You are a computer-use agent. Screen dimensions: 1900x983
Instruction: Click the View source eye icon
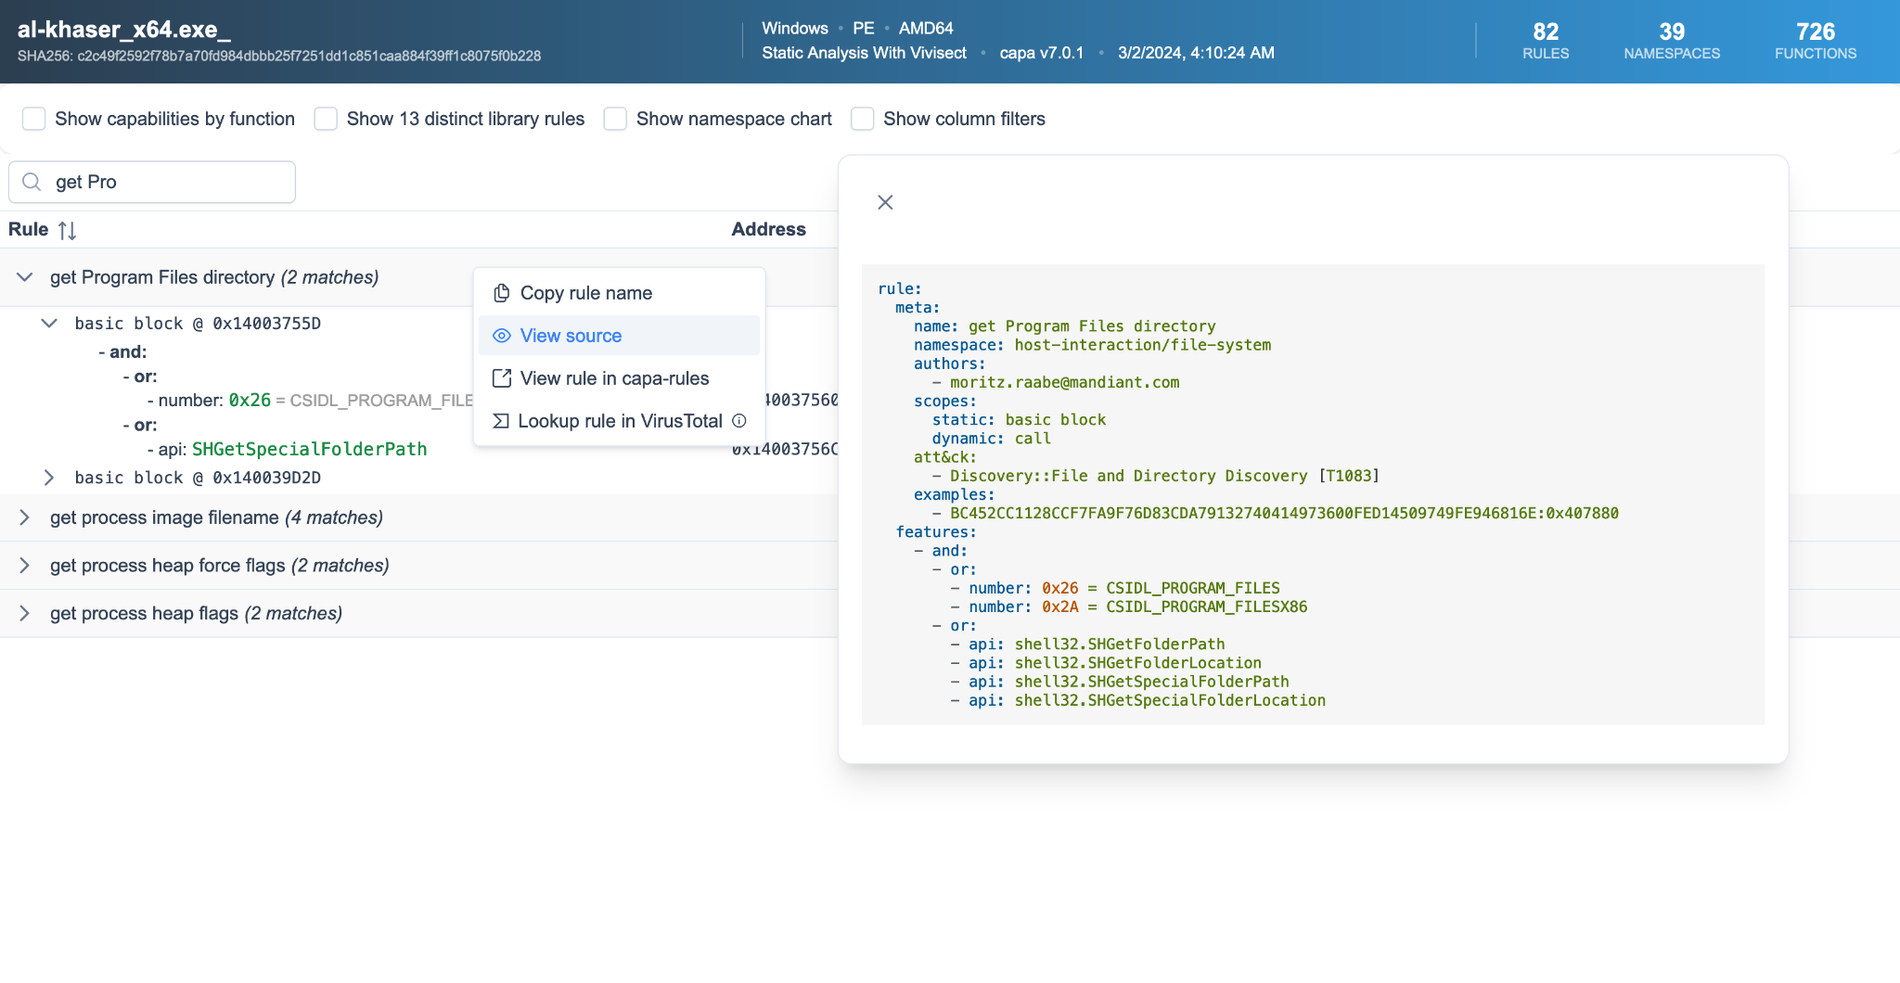click(x=502, y=336)
